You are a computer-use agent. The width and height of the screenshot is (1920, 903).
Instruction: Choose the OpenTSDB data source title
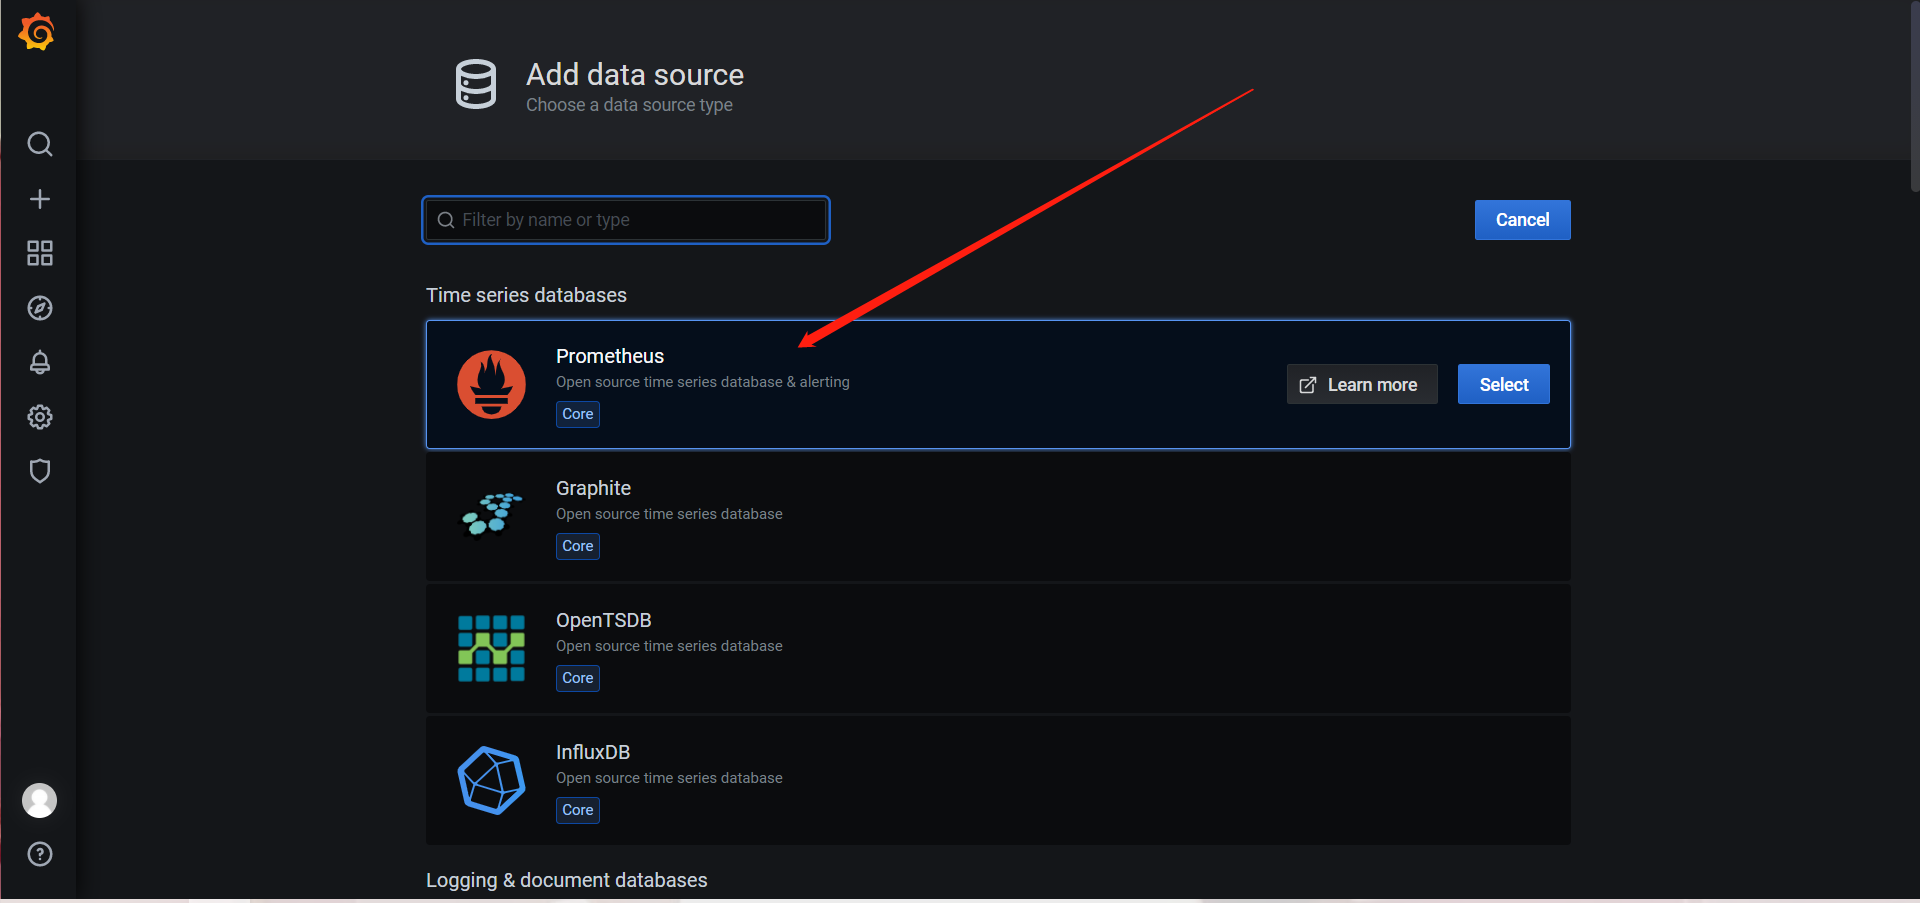coord(603,620)
